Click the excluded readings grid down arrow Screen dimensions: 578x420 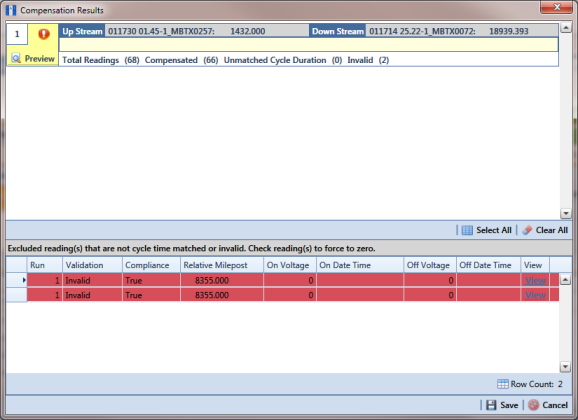(565, 366)
